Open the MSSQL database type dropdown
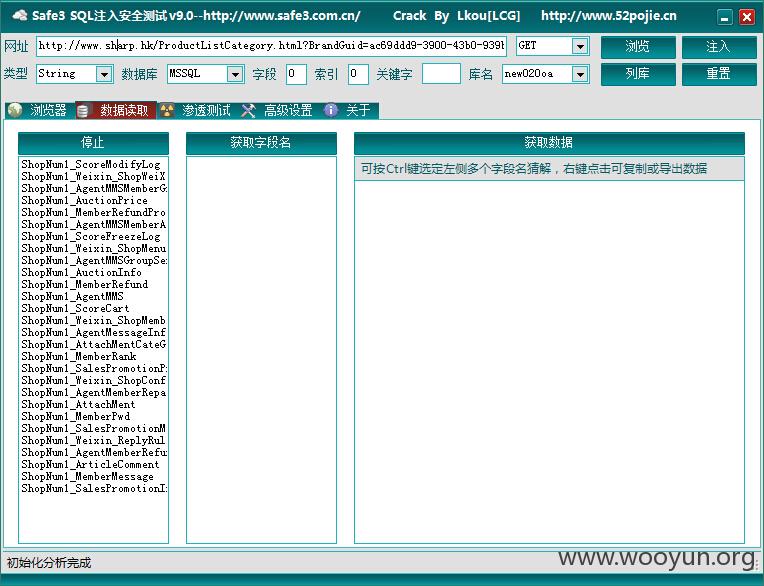Viewport: 764px width, 586px height. point(235,74)
